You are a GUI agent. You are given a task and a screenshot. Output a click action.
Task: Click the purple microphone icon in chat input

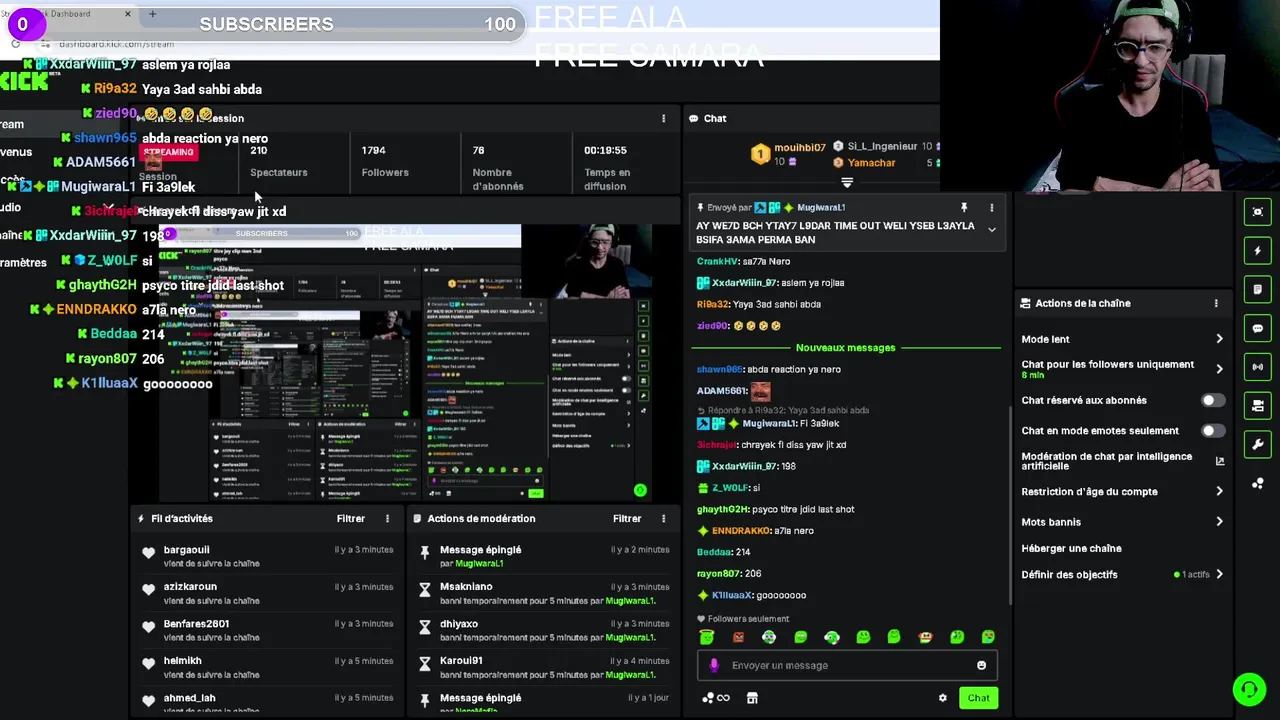click(x=713, y=665)
